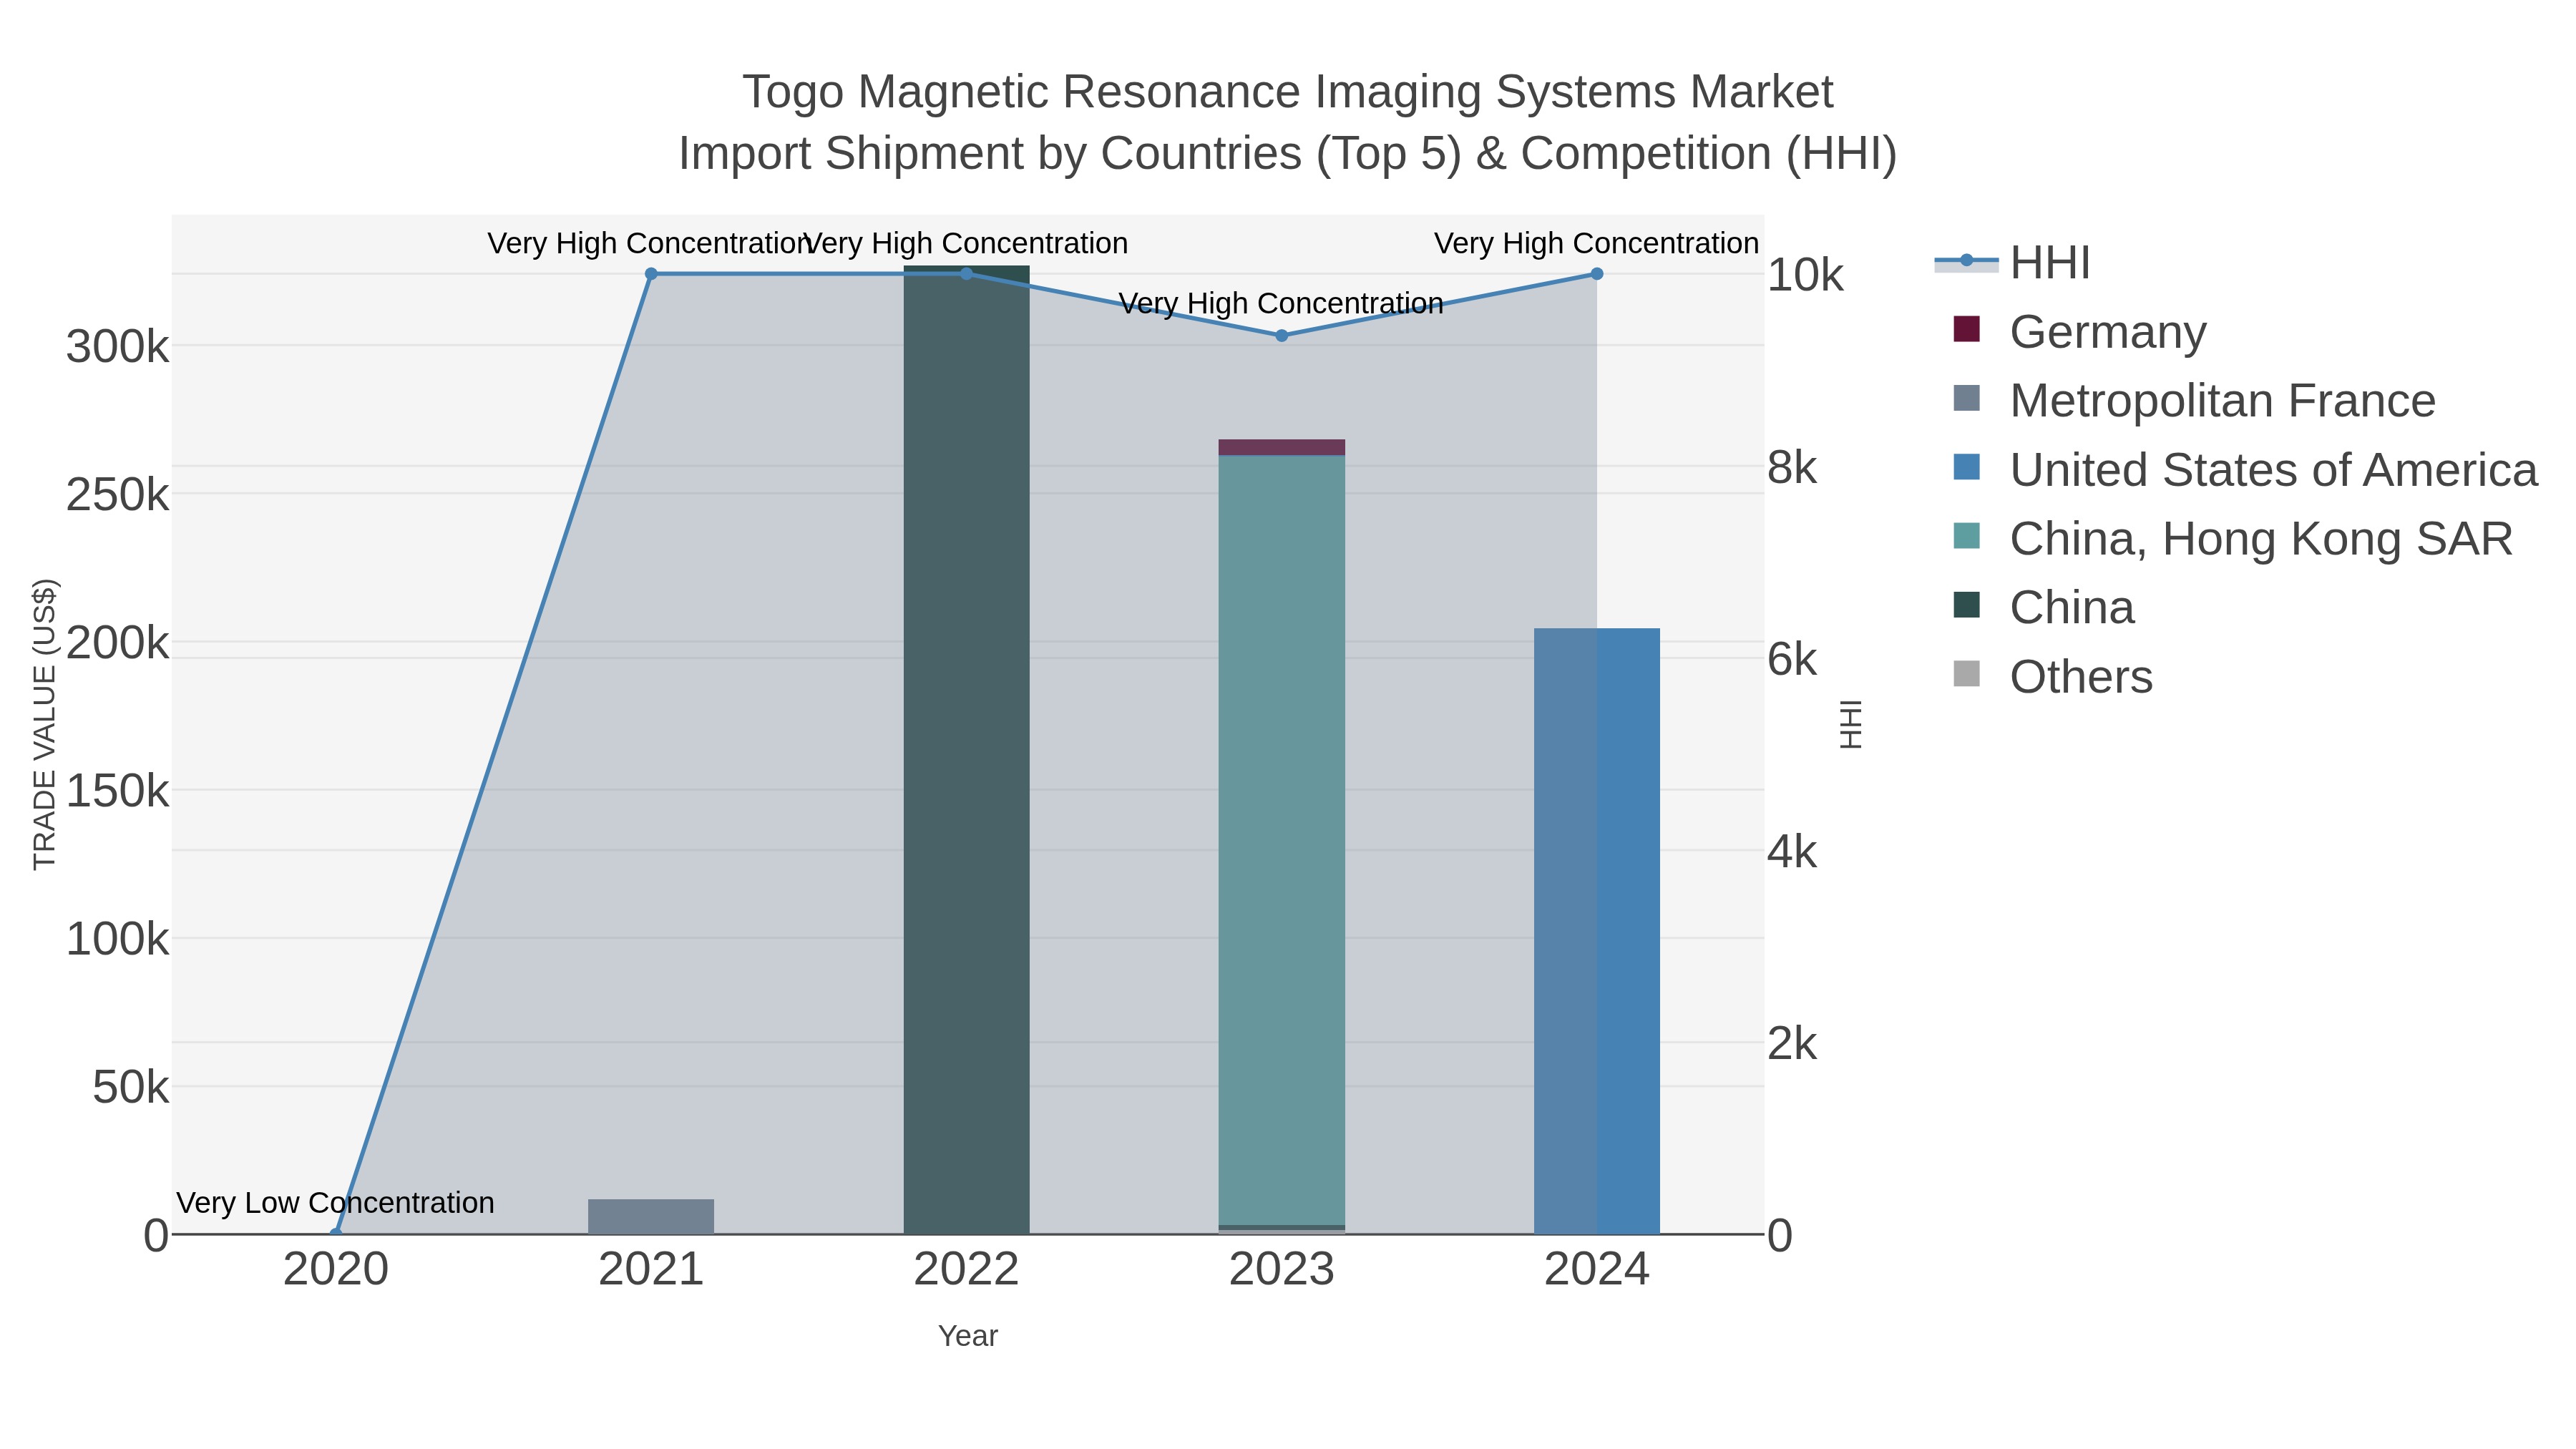This screenshot has height=1449, width=2576.
Task: Click the 2022 x-axis label
Action: tap(966, 1270)
